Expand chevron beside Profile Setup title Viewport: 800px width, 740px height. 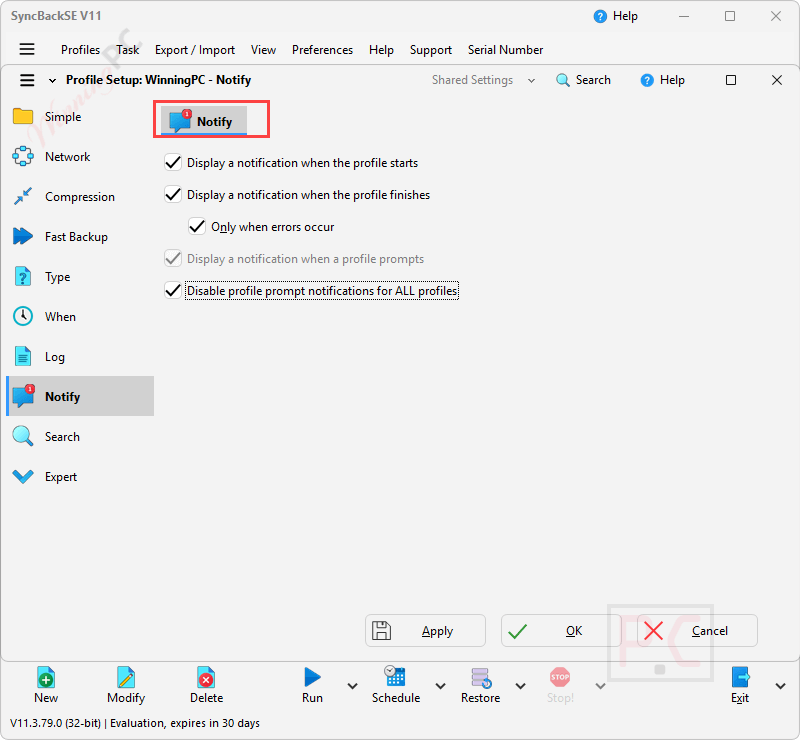coord(52,81)
